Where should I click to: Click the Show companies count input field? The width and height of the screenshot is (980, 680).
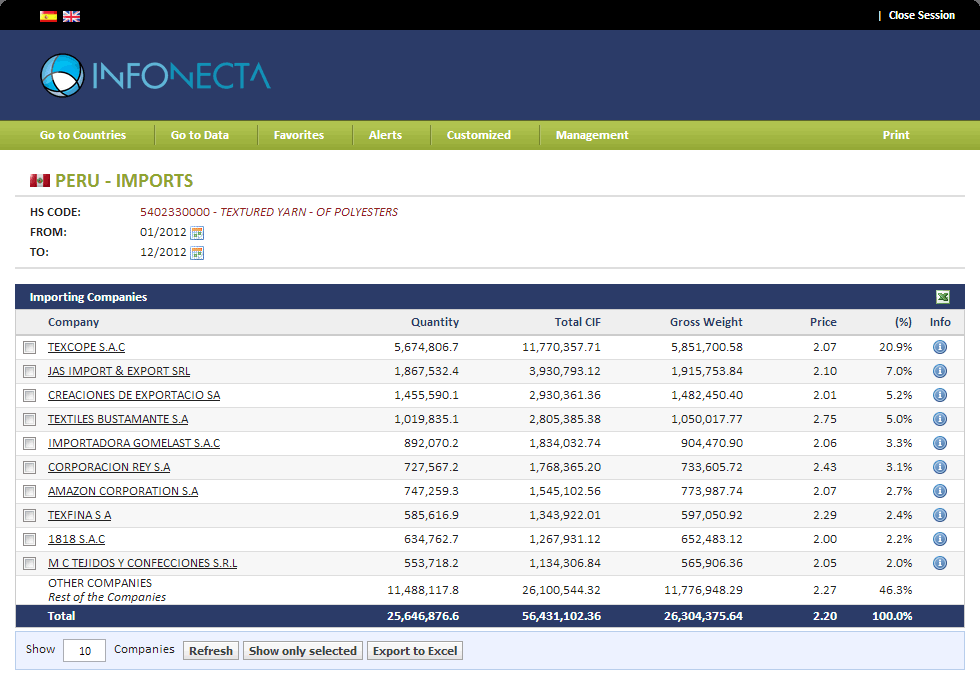pyautogui.click(x=84, y=651)
